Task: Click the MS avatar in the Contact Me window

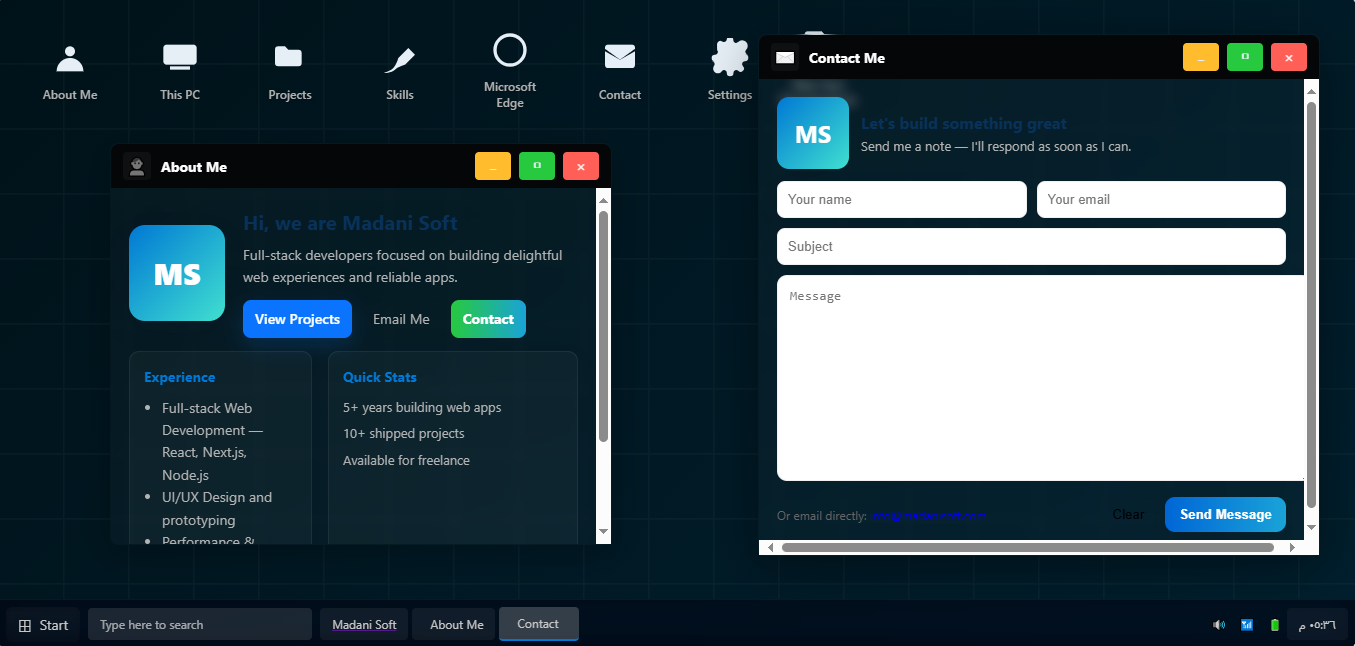Action: point(813,133)
